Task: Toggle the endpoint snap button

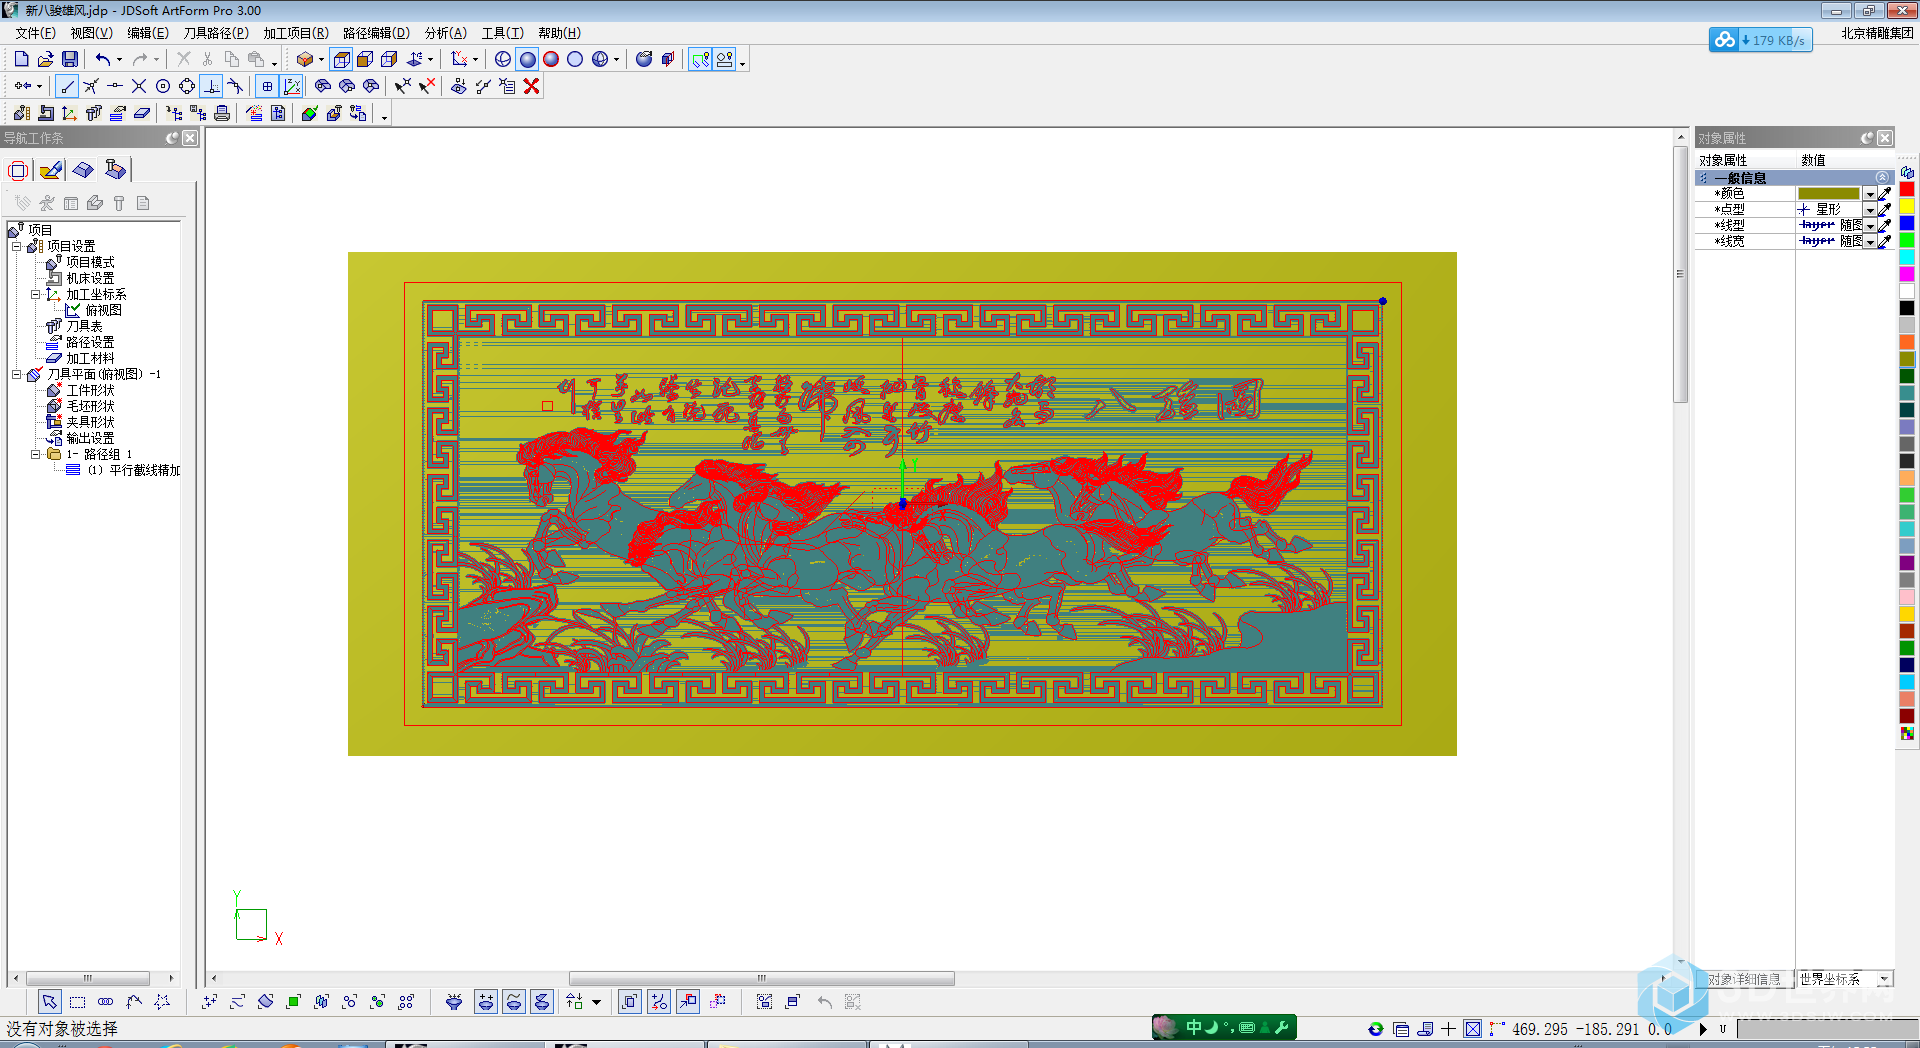Action: point(67,86)
